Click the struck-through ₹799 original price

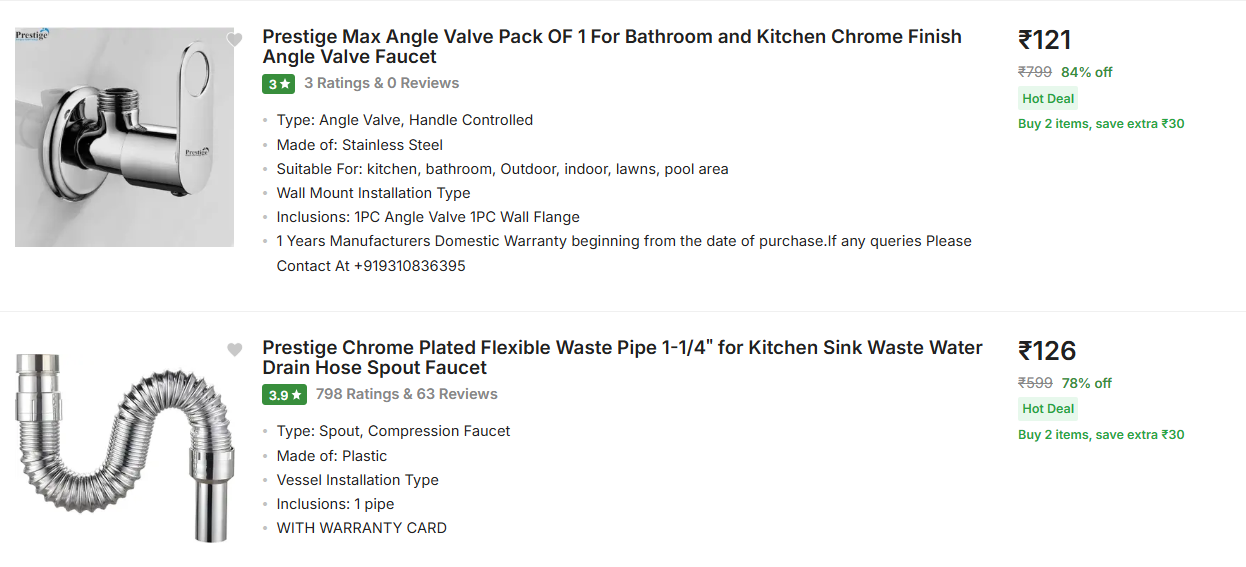pos(1034,72)
